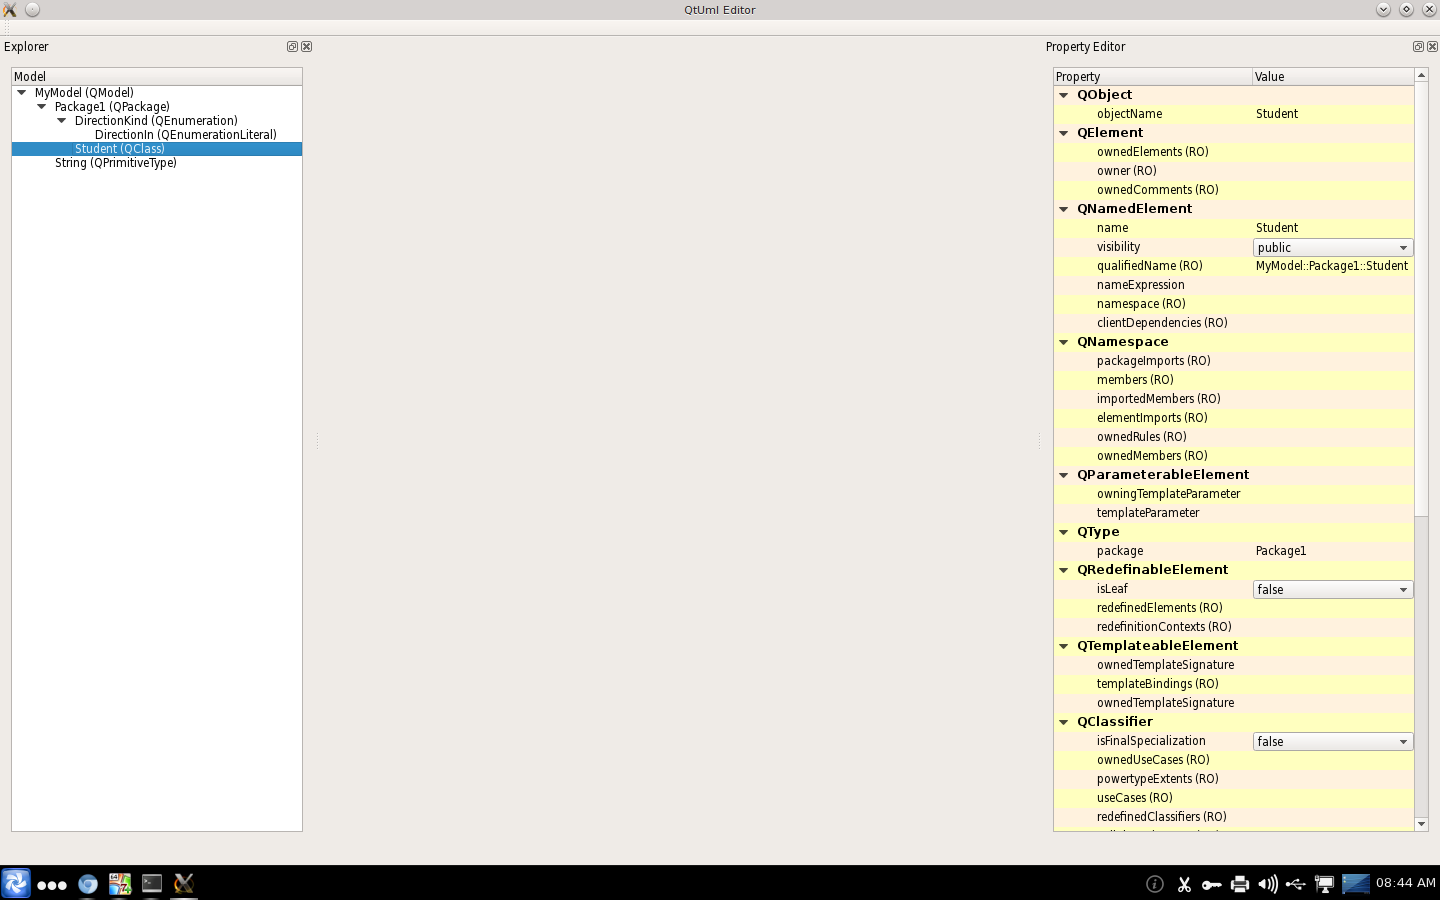
Task: Click the Property Editor scroll down arrow
Action: click(x=1421, y=824)
